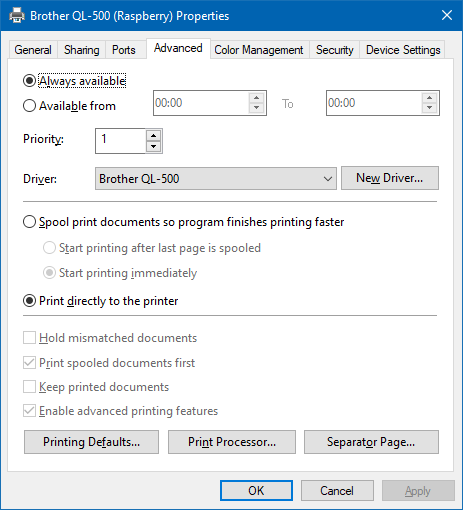463x510 pixels.
Task: Enable Spool print documents option
Action: 29,222
